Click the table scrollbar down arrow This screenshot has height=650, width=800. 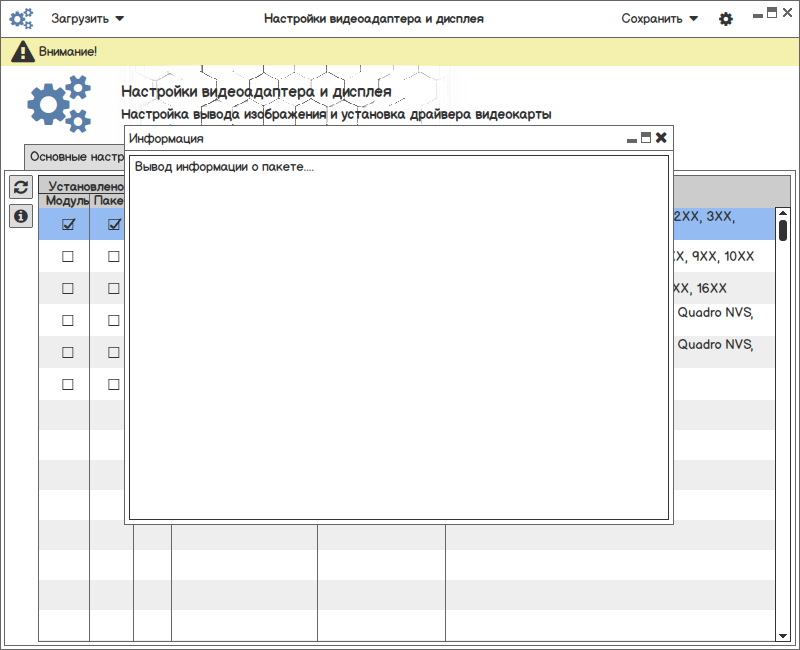783,635
